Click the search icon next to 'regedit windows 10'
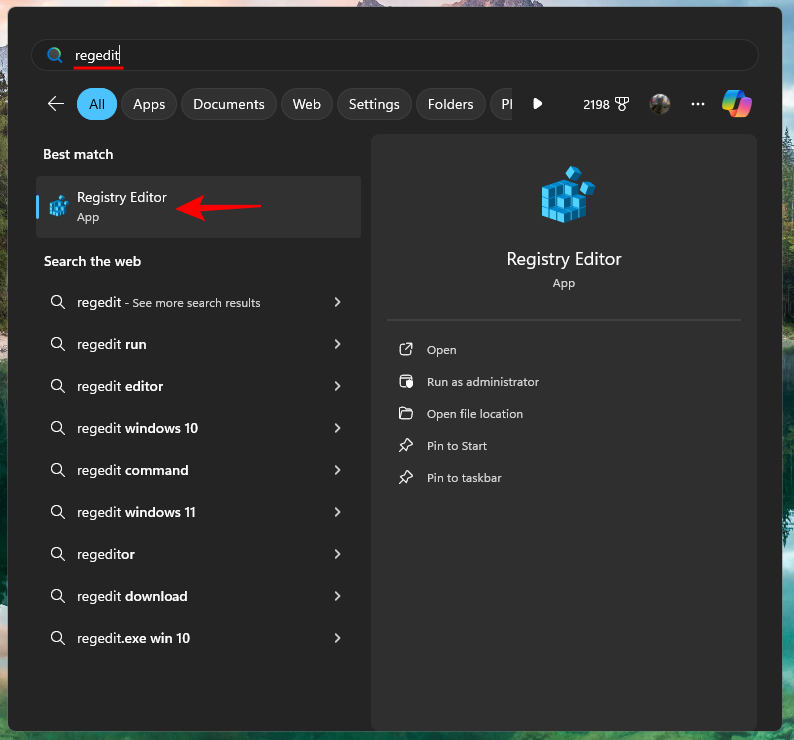 click(x=58, y=429)
